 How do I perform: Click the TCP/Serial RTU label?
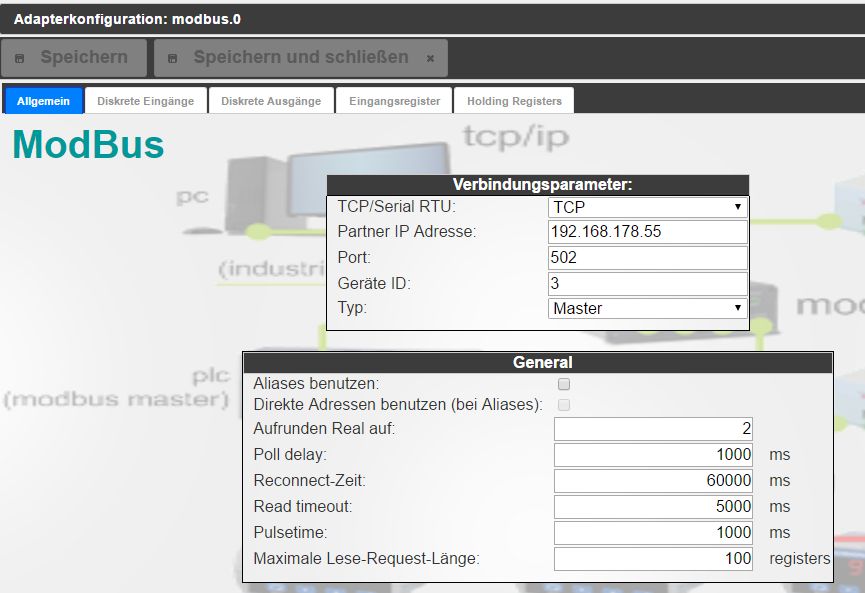[x=397, y=206]
